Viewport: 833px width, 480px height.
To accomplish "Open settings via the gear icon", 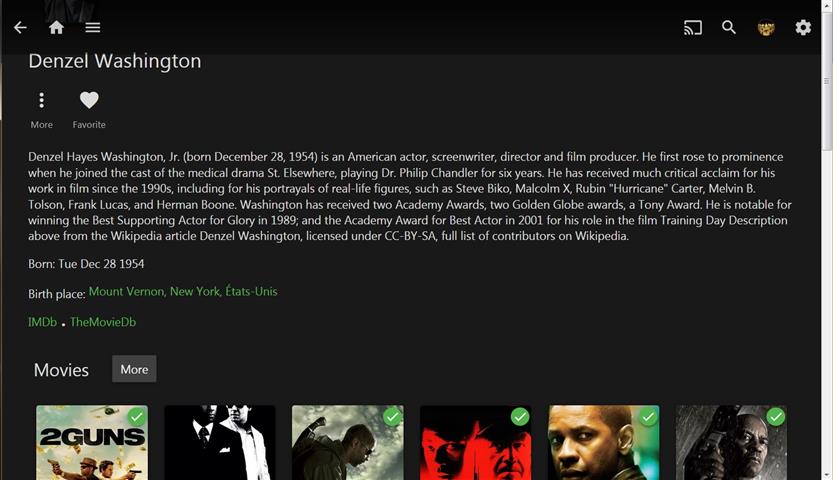I will click(803, 28).
